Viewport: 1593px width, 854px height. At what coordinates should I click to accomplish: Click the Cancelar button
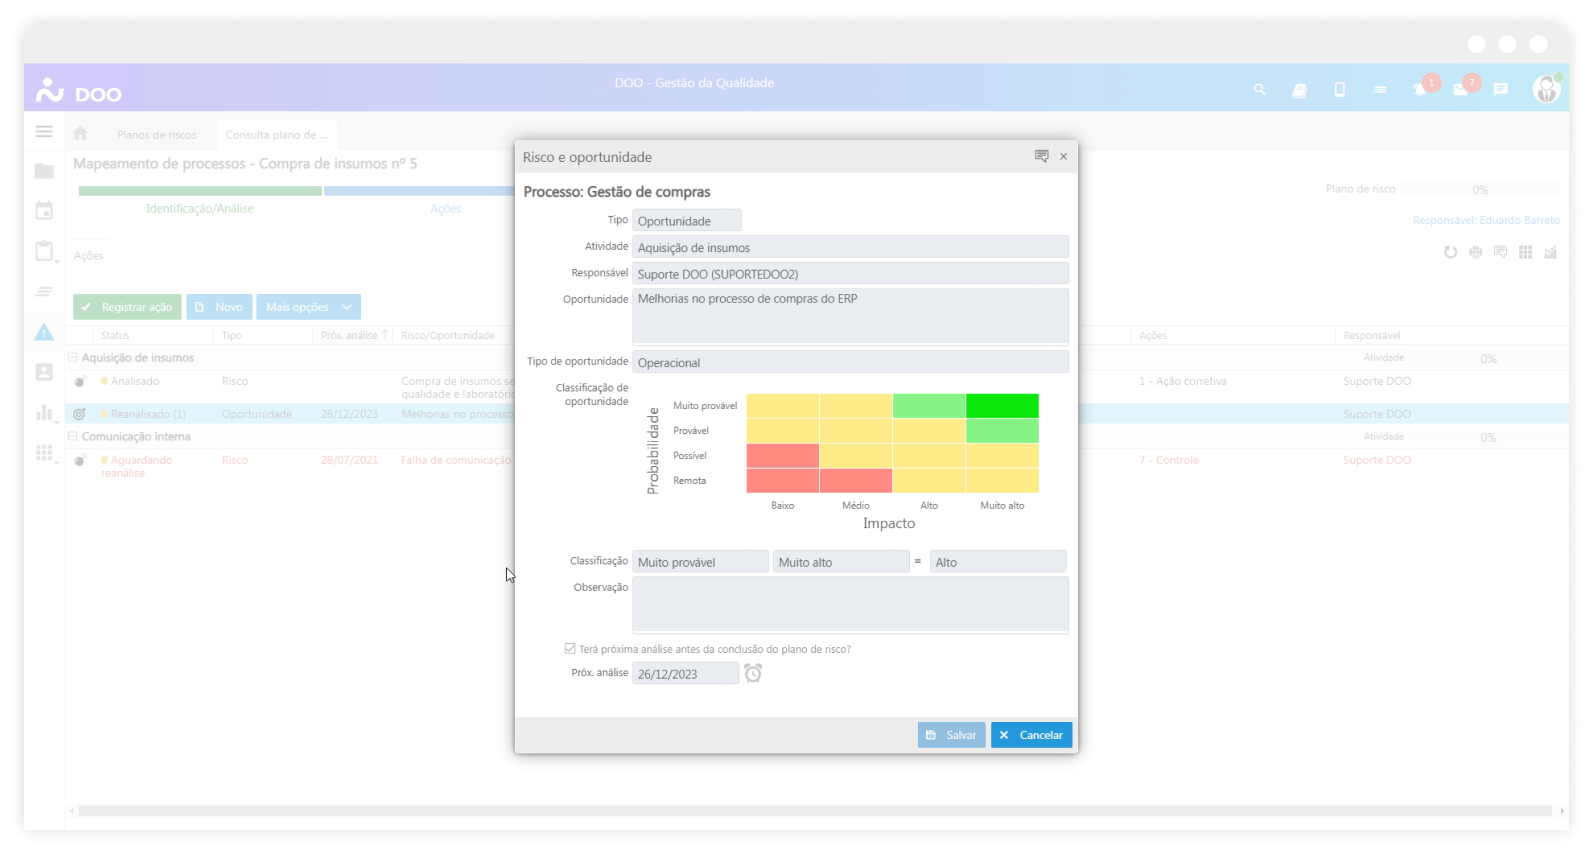click(x=1032, y=735)
